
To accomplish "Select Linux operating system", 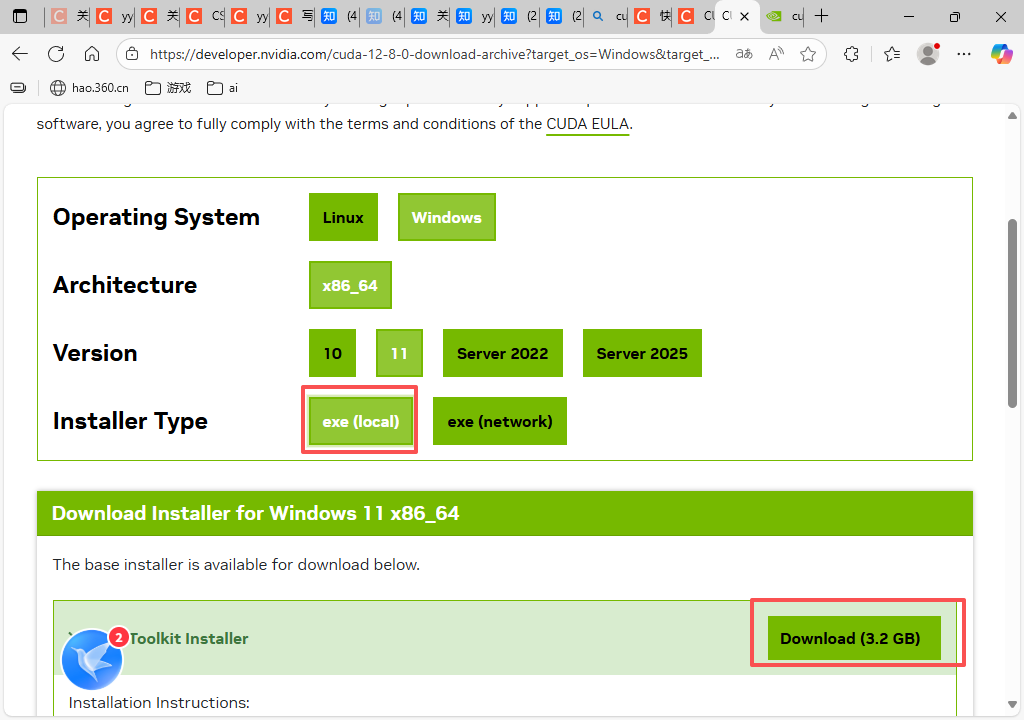I will click(344, 218).
